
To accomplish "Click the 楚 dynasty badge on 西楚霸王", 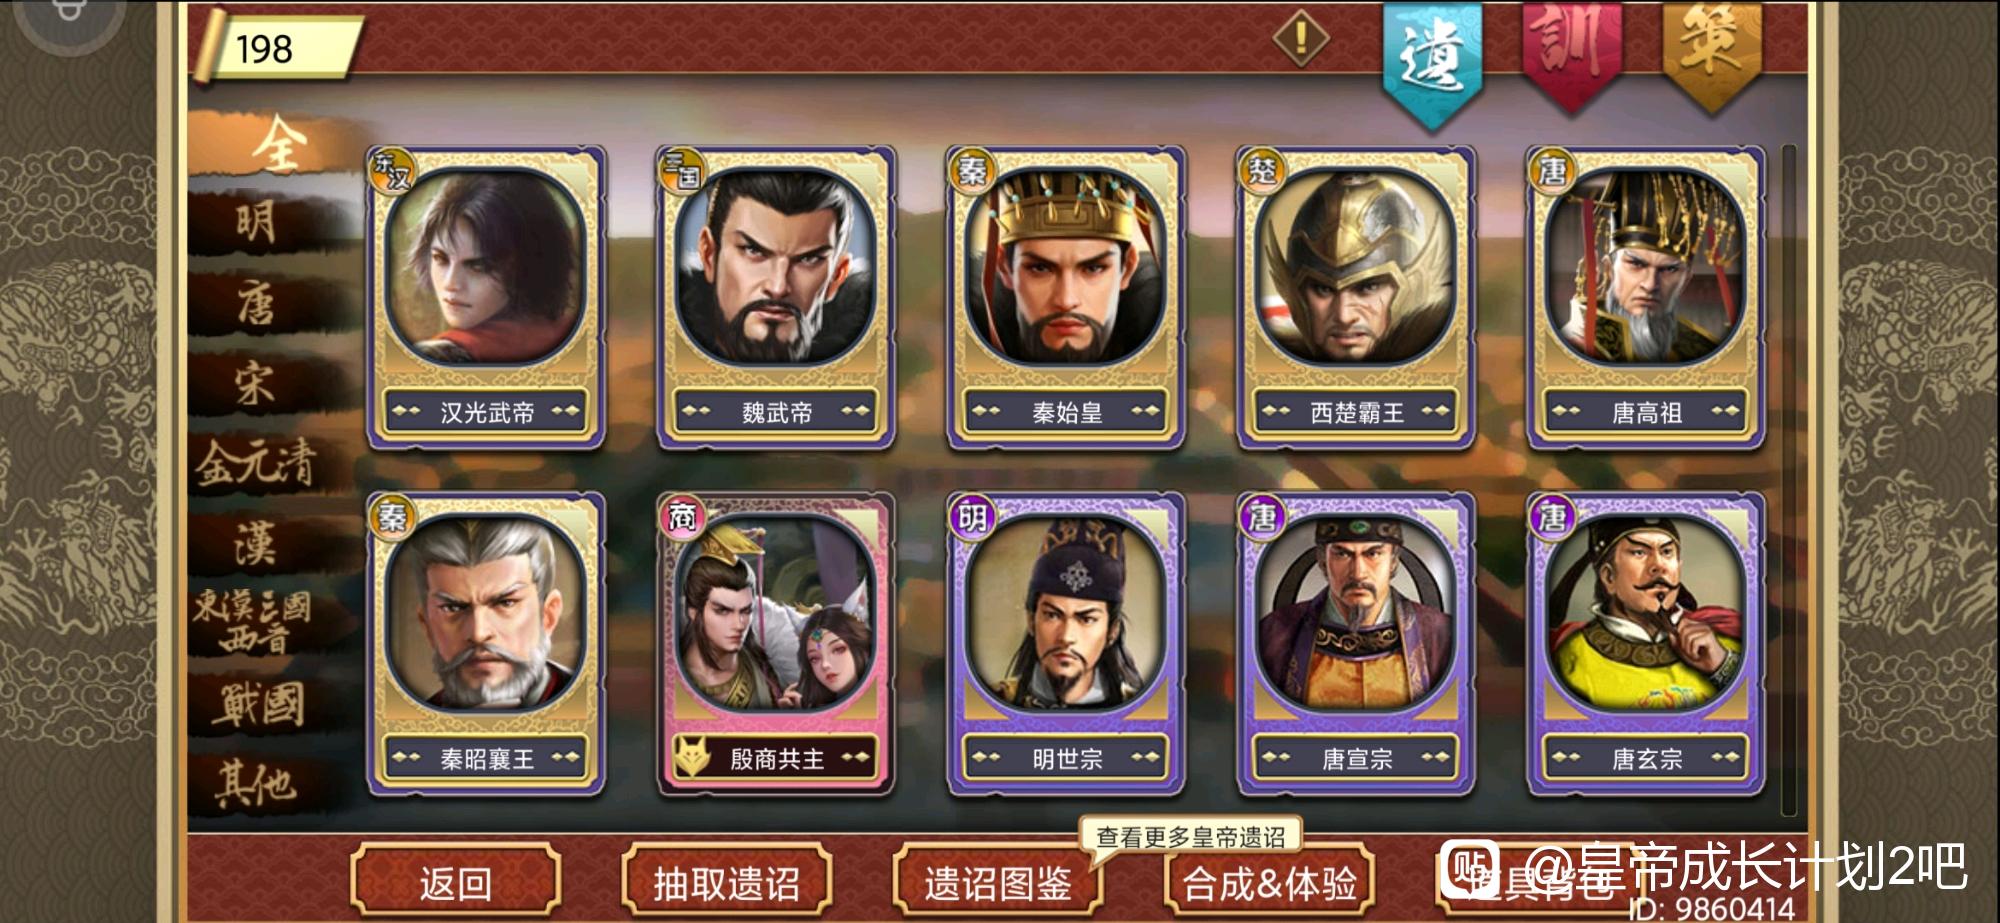I will [x=1262, y=171].
